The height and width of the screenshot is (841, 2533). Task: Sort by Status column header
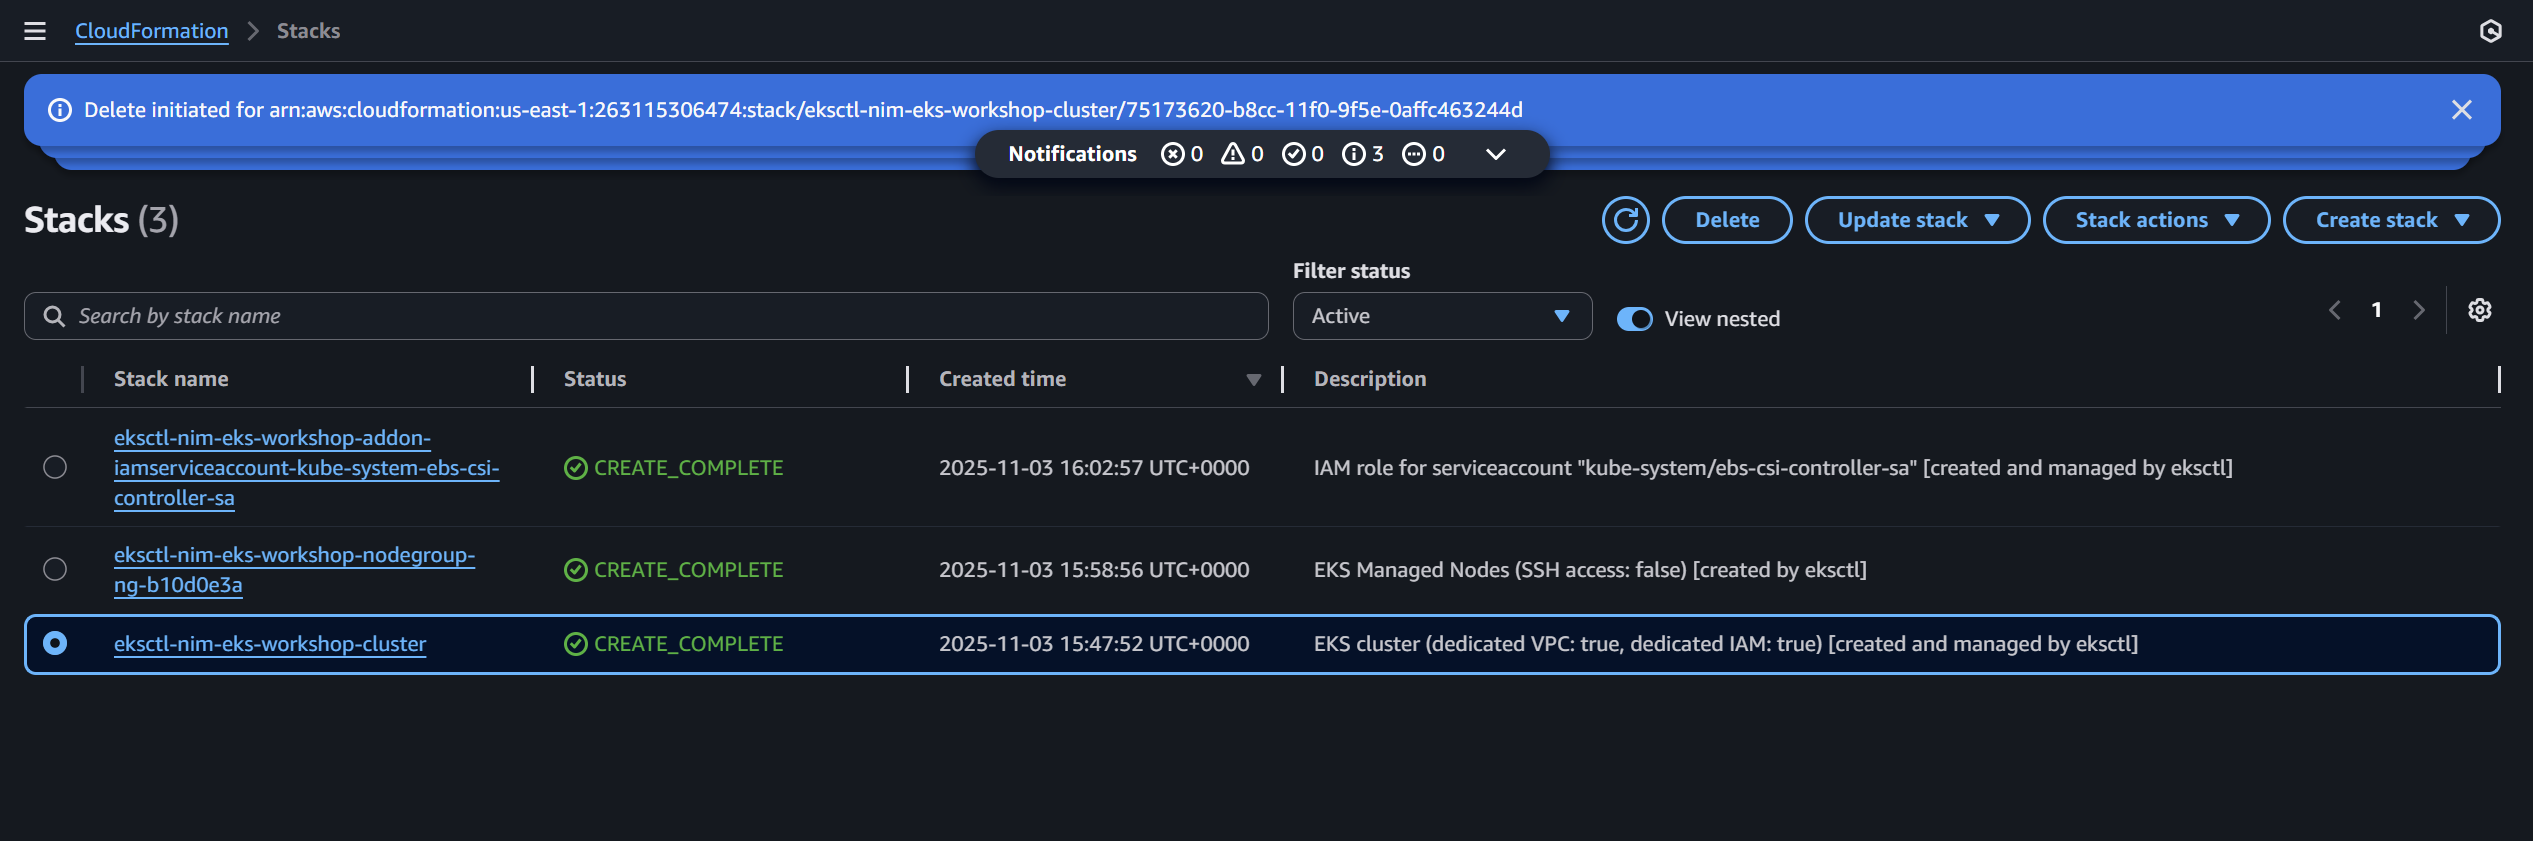[x=595, y=379]
